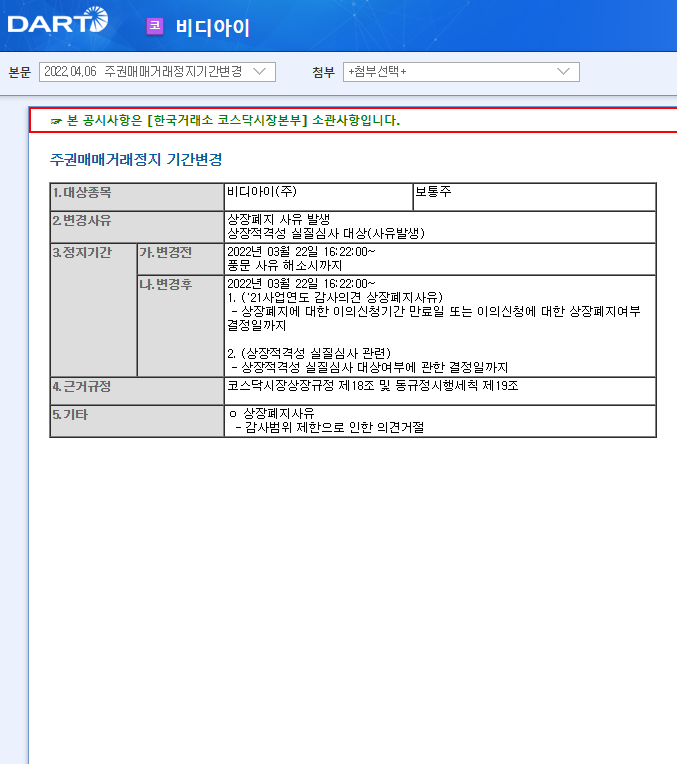
Task: Open the 본문 document dropdown
Action: coord(157,72)
